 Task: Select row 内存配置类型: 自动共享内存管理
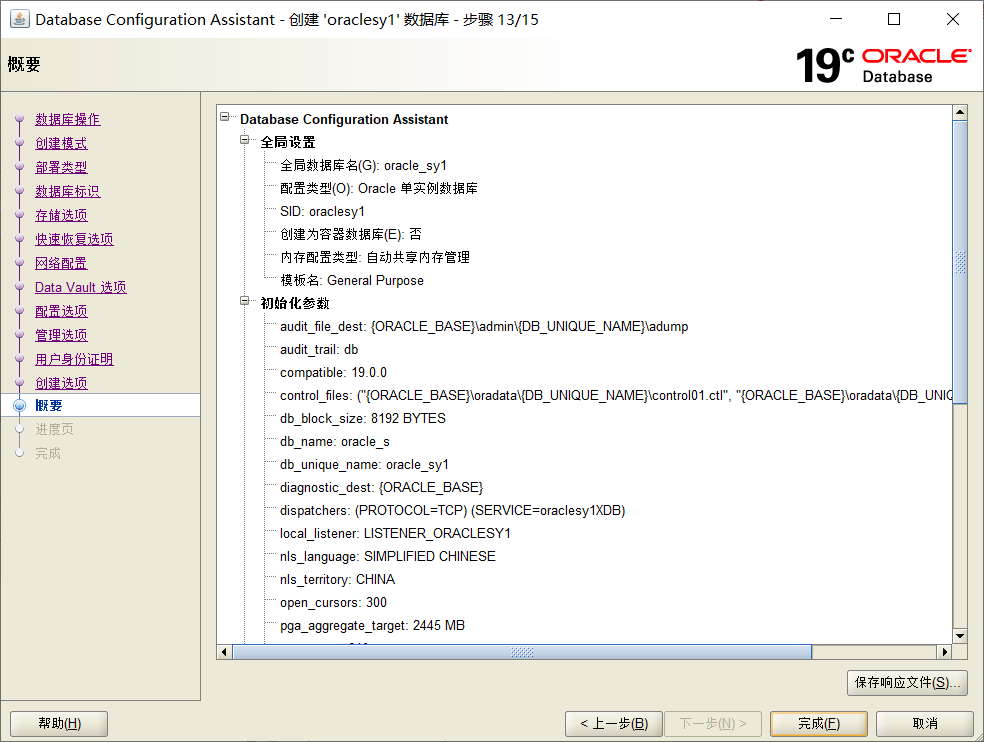click(375, 257)
